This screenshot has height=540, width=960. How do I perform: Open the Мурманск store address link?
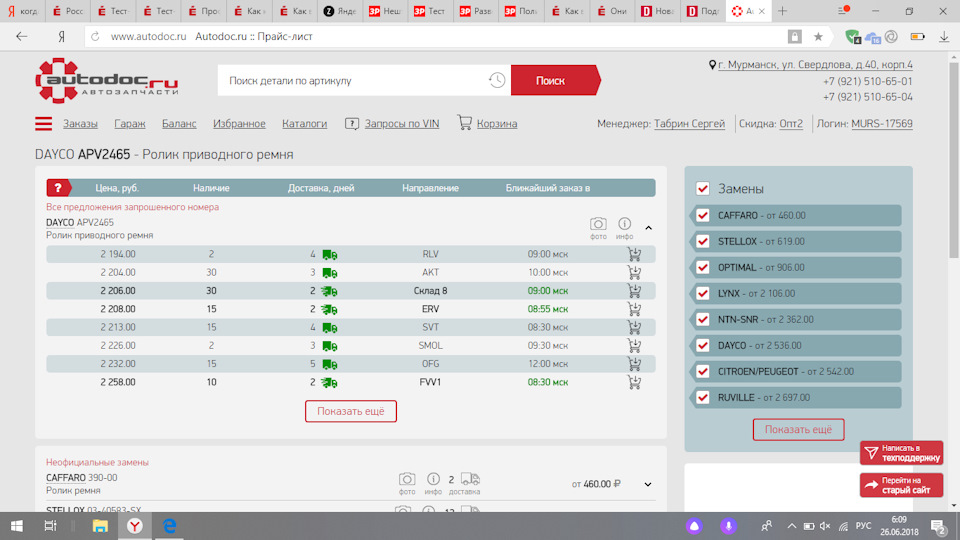point(815,64)
